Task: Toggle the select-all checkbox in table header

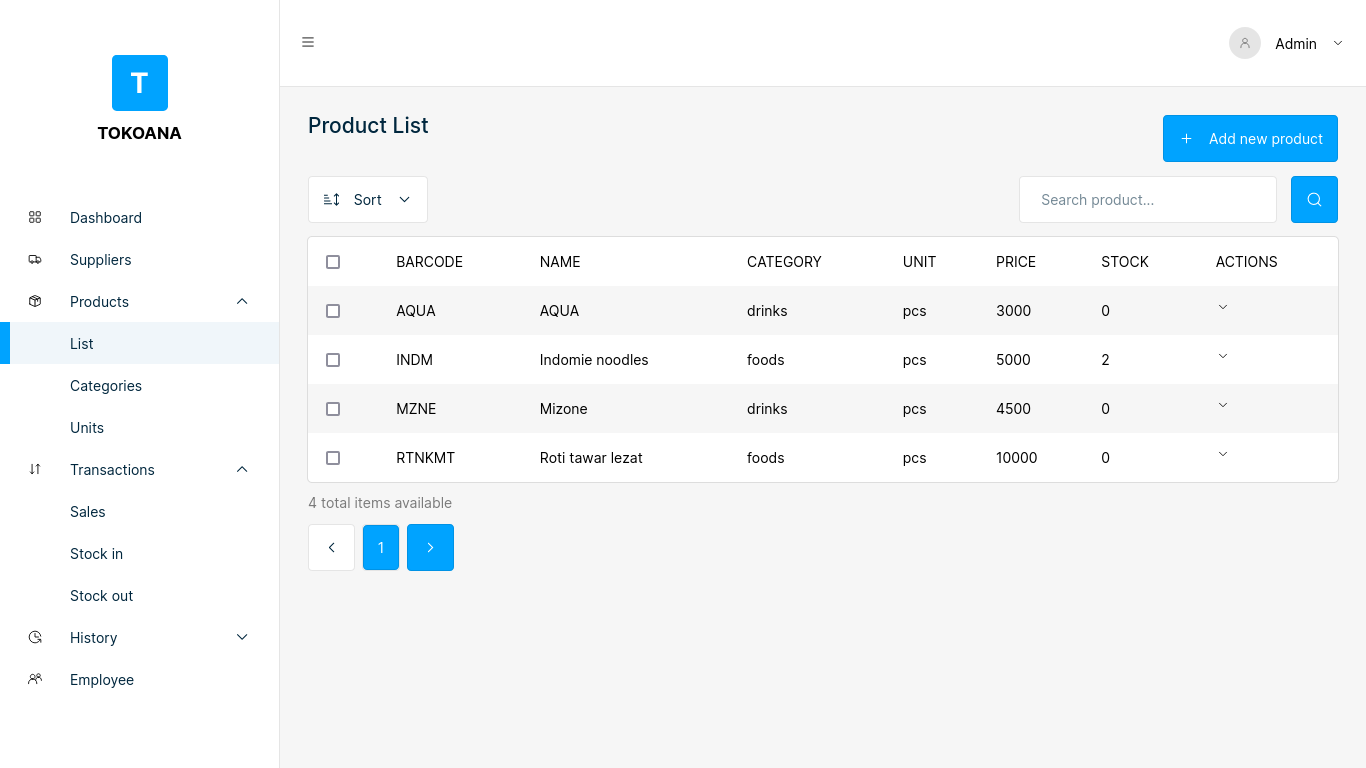Action: click(x=333, y=262)
